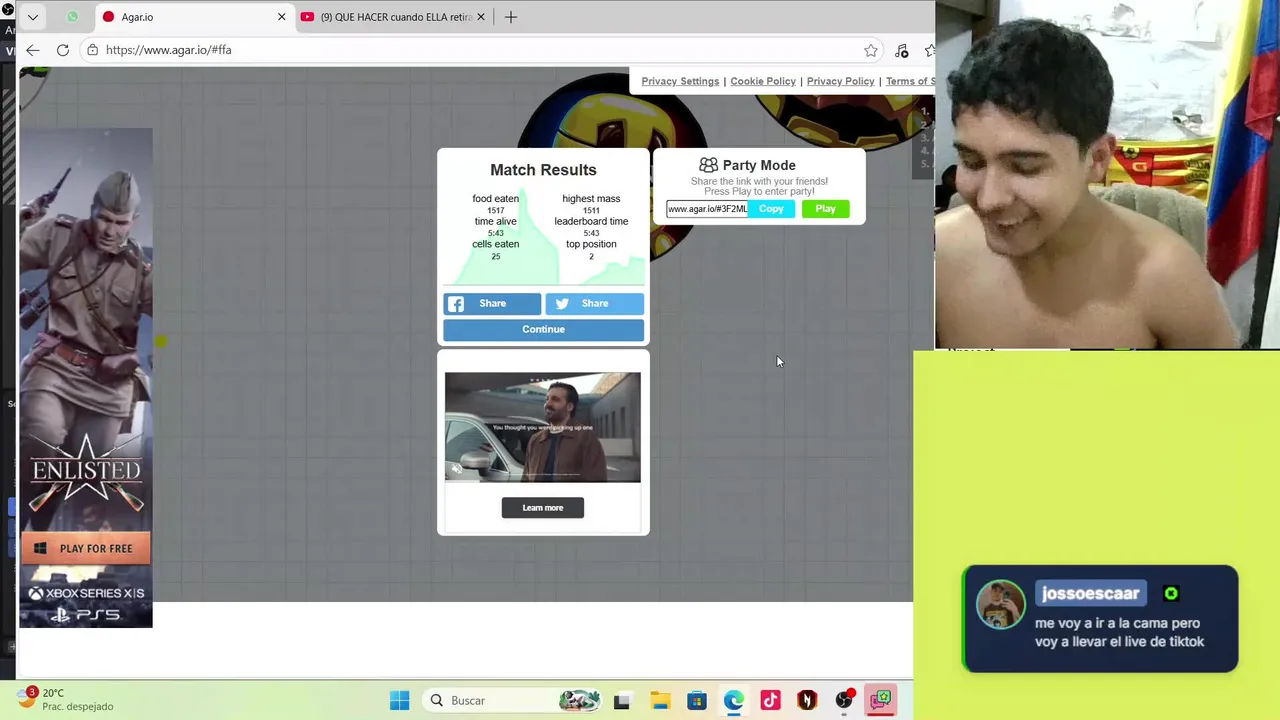Screen dimensions: 1280x720
Task: Click the green badge beside jossoescaar
Action: pyautogui.click(x=1171, y=594)
